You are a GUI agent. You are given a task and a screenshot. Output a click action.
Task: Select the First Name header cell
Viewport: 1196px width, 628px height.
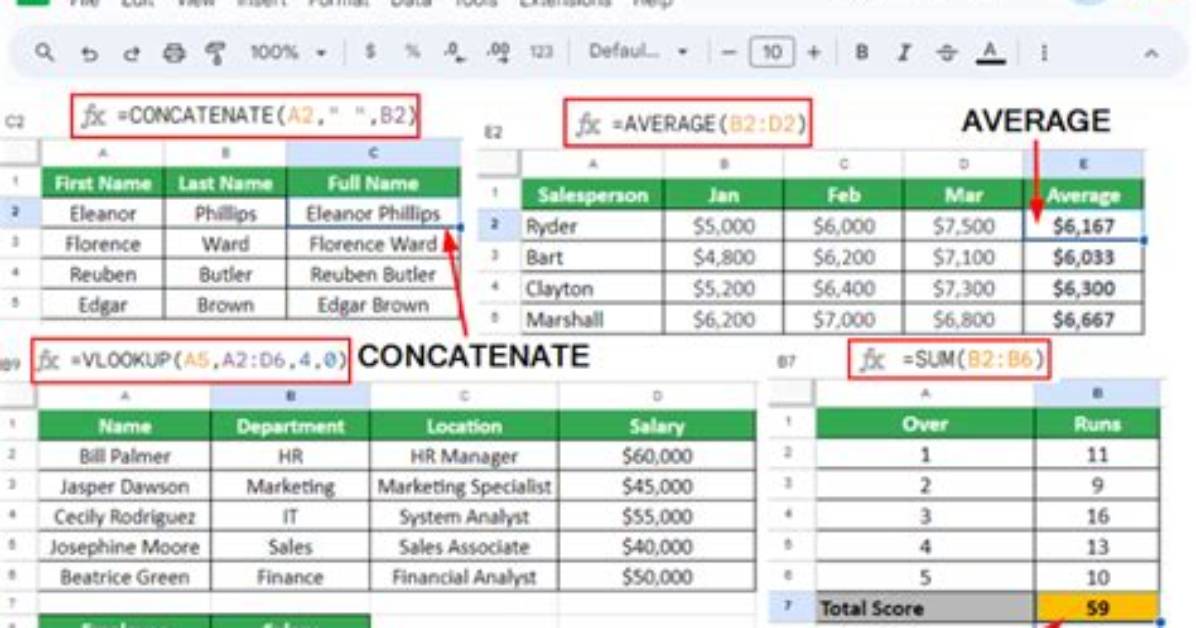coord(102,183)
